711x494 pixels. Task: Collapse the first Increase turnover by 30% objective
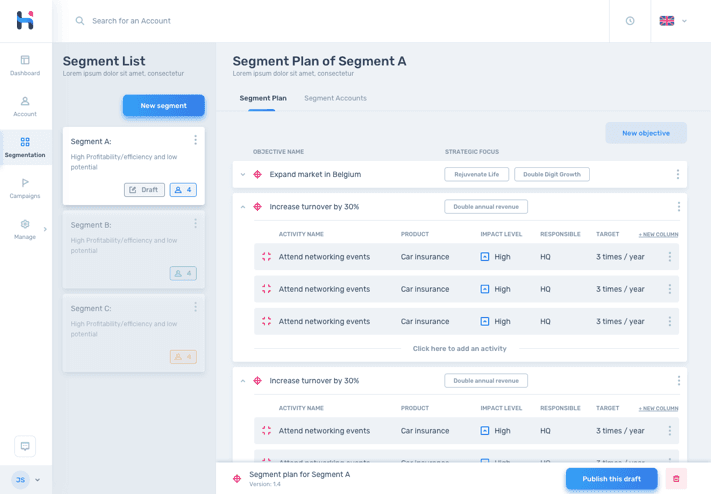[x=243, y=207]
